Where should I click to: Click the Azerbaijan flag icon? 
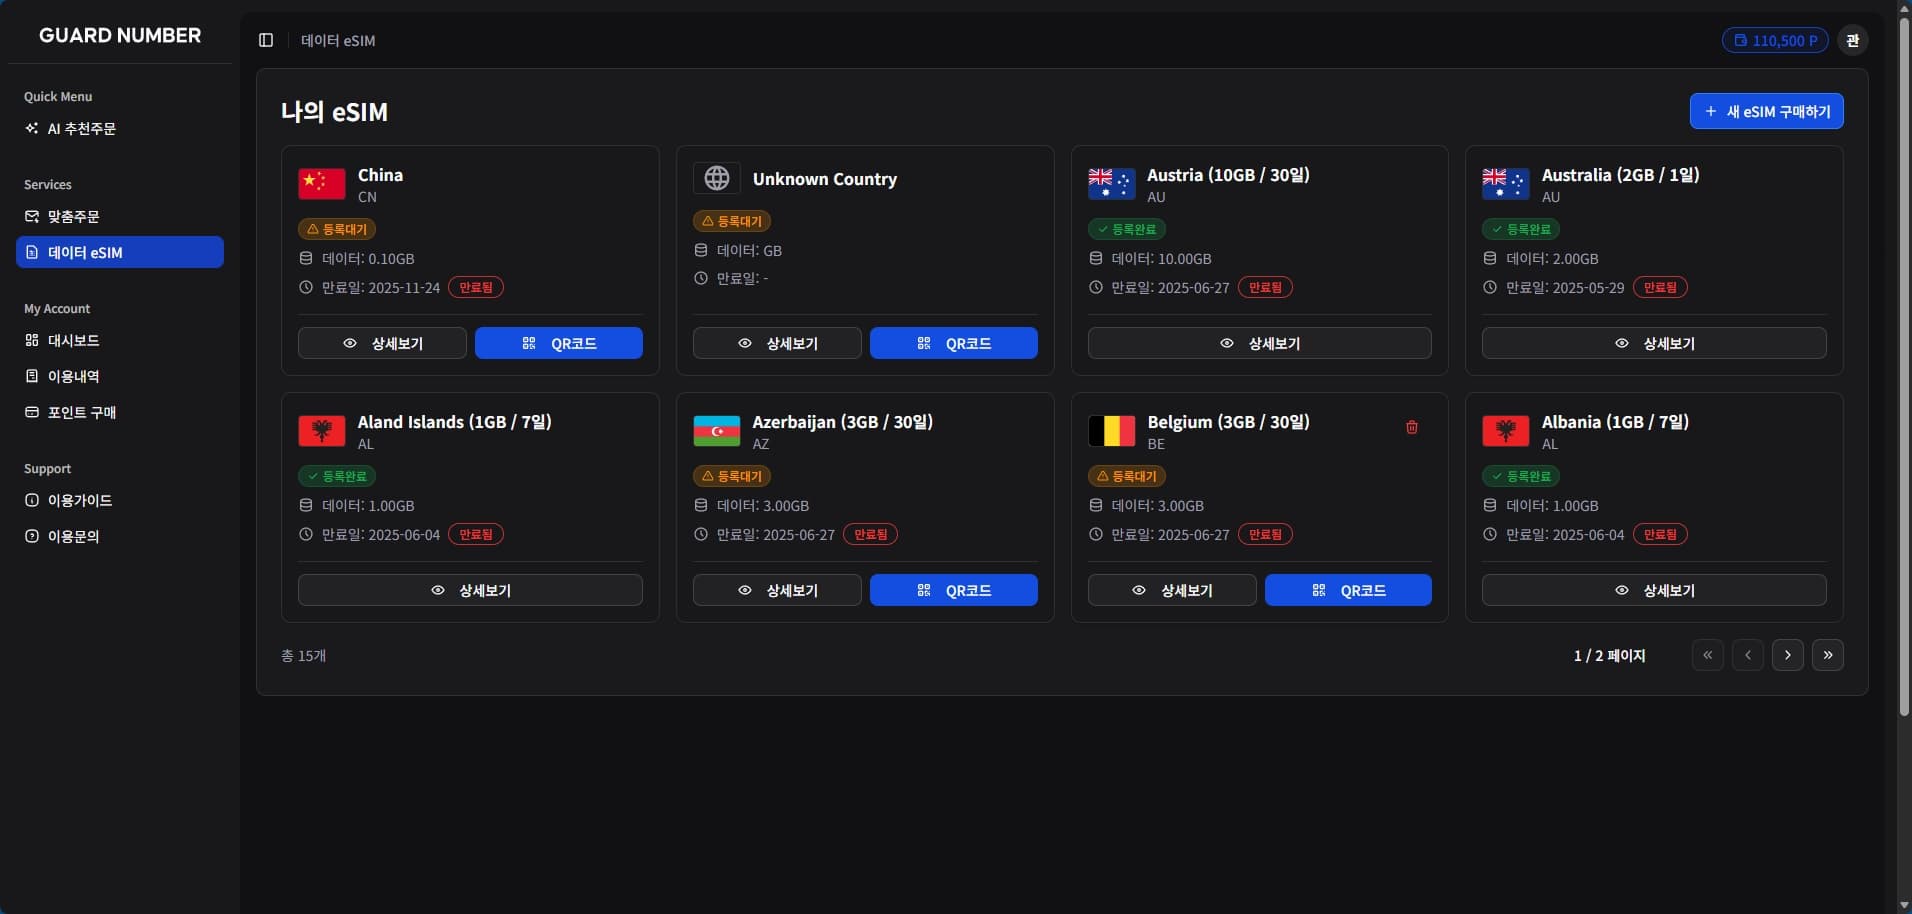(716, 431)
